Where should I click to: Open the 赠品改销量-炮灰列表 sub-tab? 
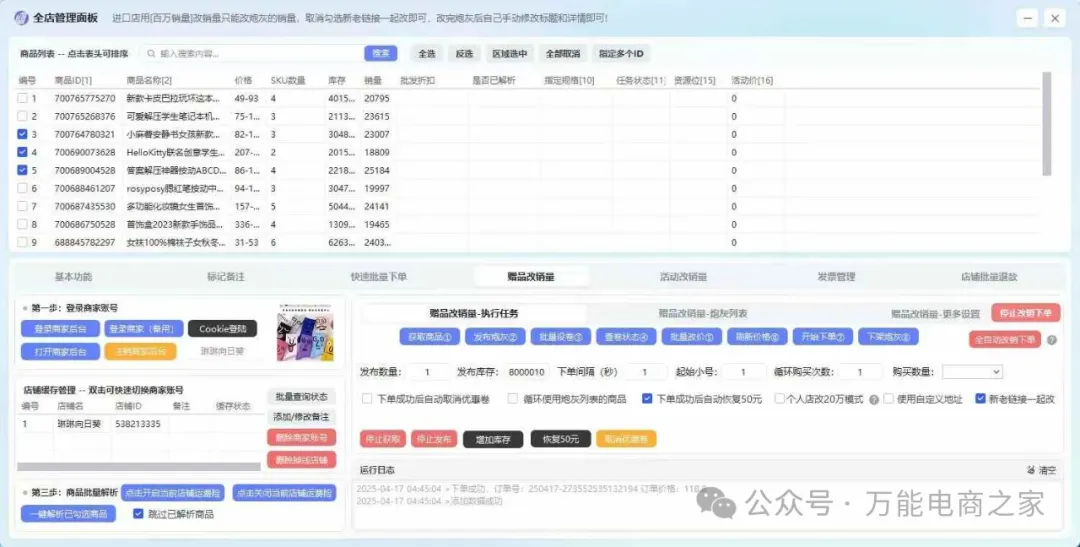pos(703,313)
